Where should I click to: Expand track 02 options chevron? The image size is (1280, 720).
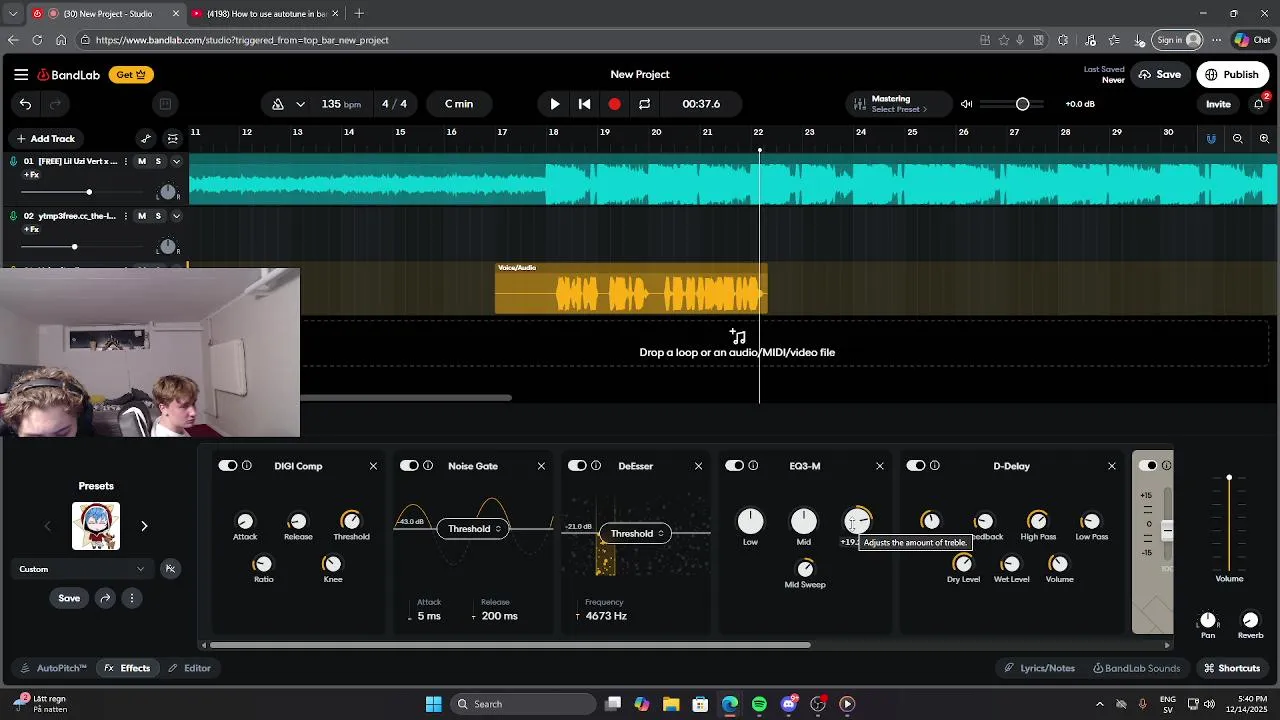tap(176, 216)
